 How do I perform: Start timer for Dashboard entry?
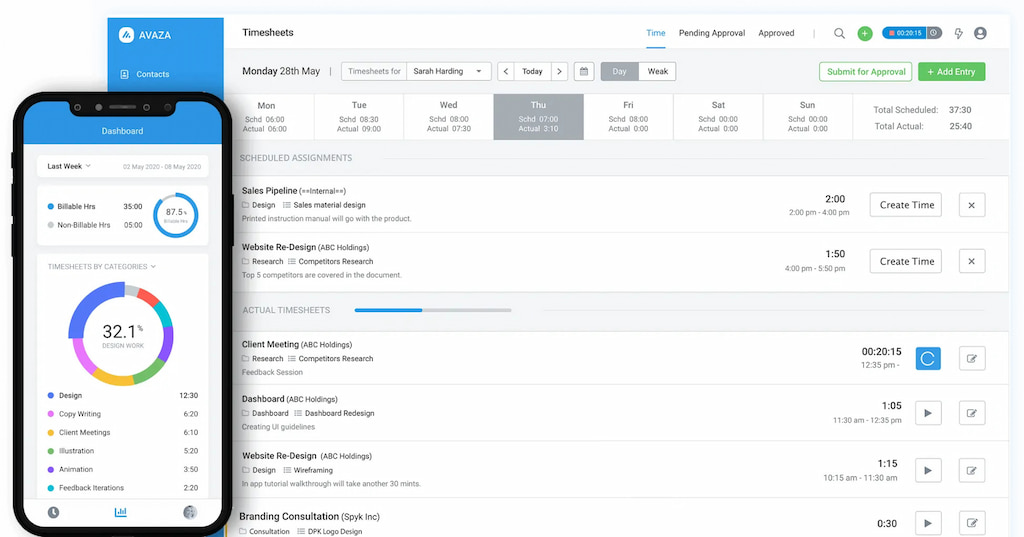(928, 413)
